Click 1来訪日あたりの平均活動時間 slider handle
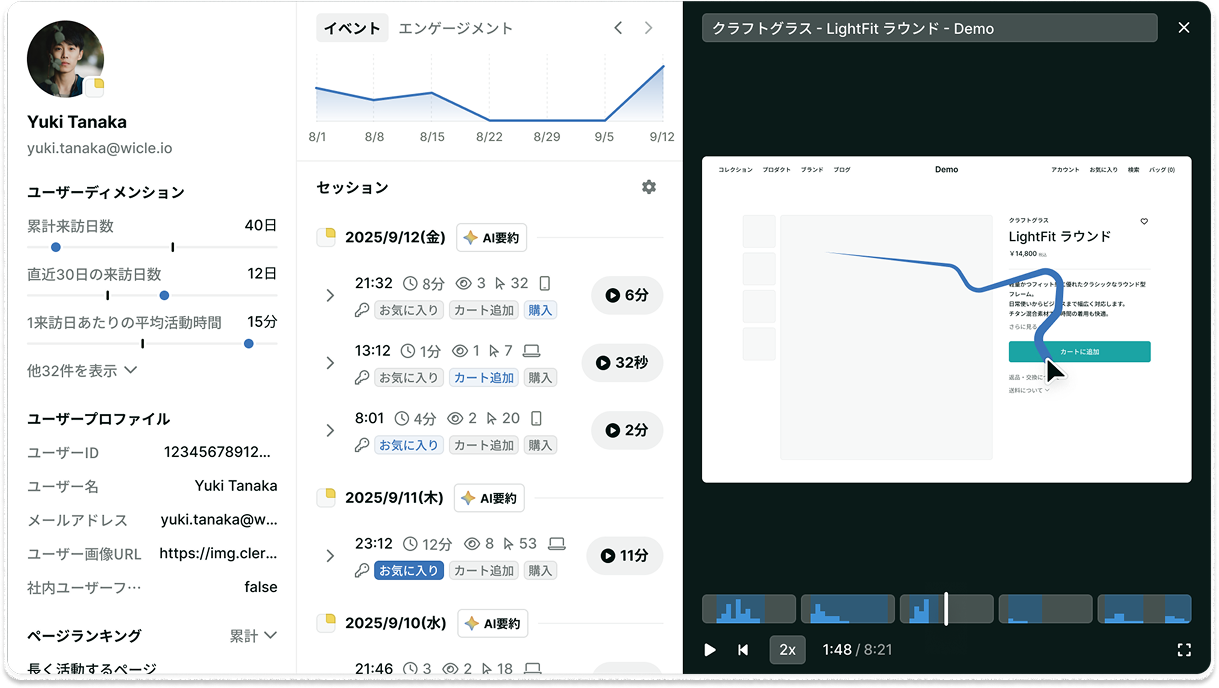 click(x=248, y=343)
